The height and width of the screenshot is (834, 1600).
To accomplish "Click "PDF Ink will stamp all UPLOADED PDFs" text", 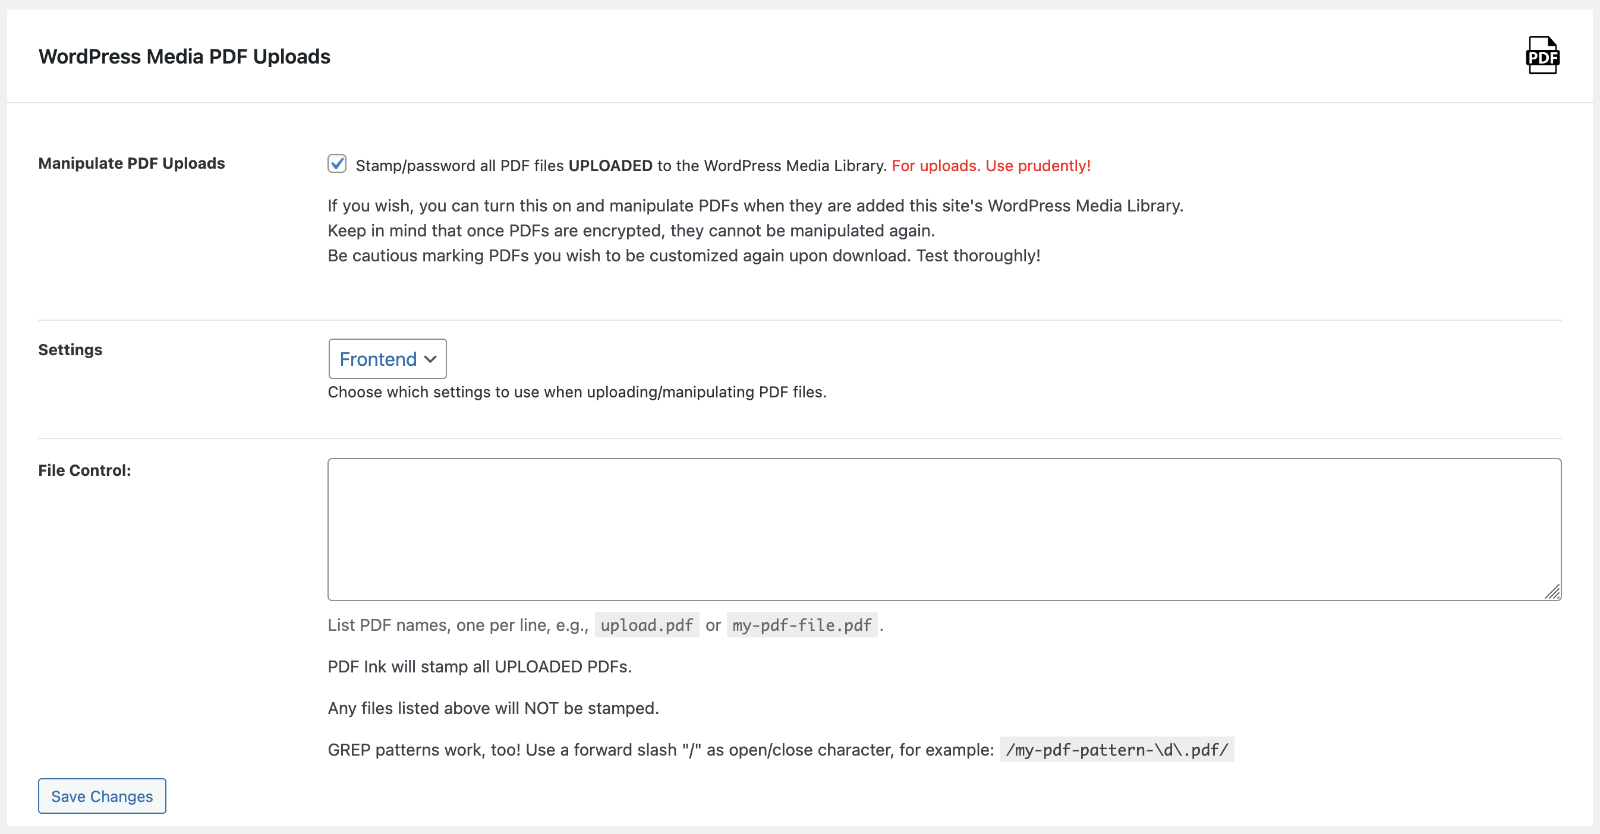I will coord(480,667).
